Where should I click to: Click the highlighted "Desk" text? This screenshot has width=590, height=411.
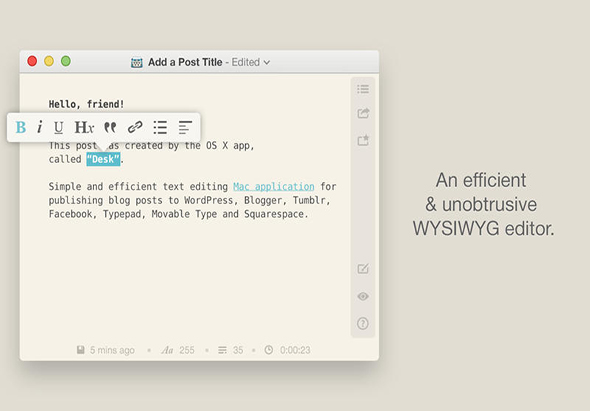tap(103, 159)
